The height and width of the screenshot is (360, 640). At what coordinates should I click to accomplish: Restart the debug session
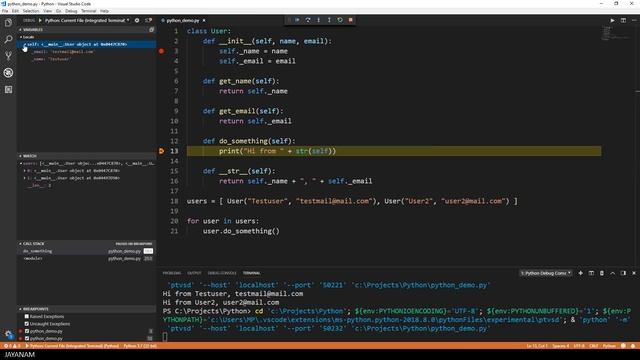tap(340, 20)
